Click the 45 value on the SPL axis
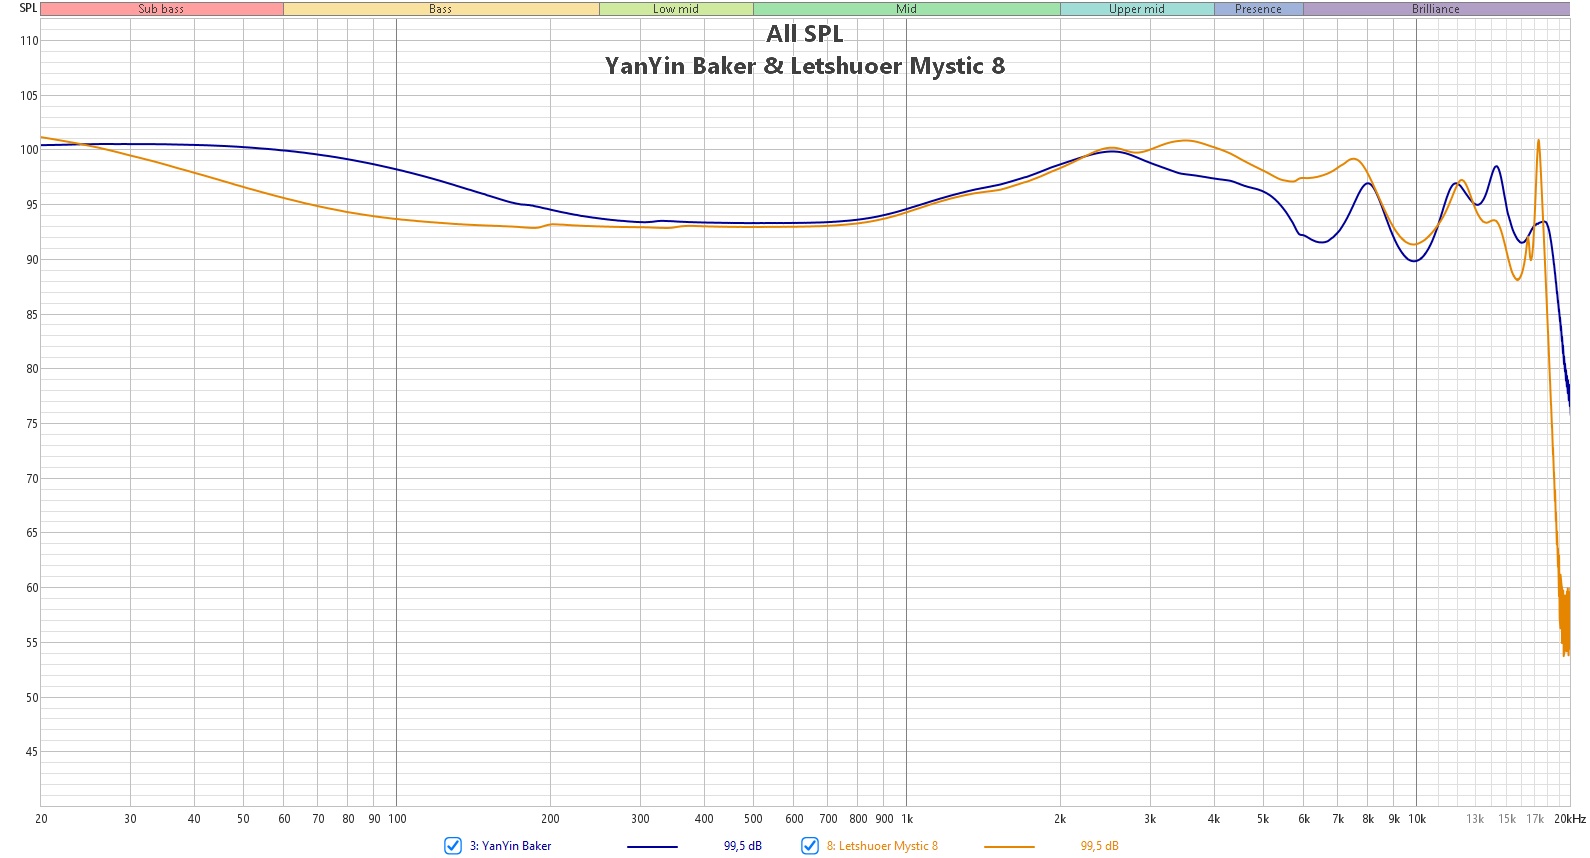 pos(32,752)
